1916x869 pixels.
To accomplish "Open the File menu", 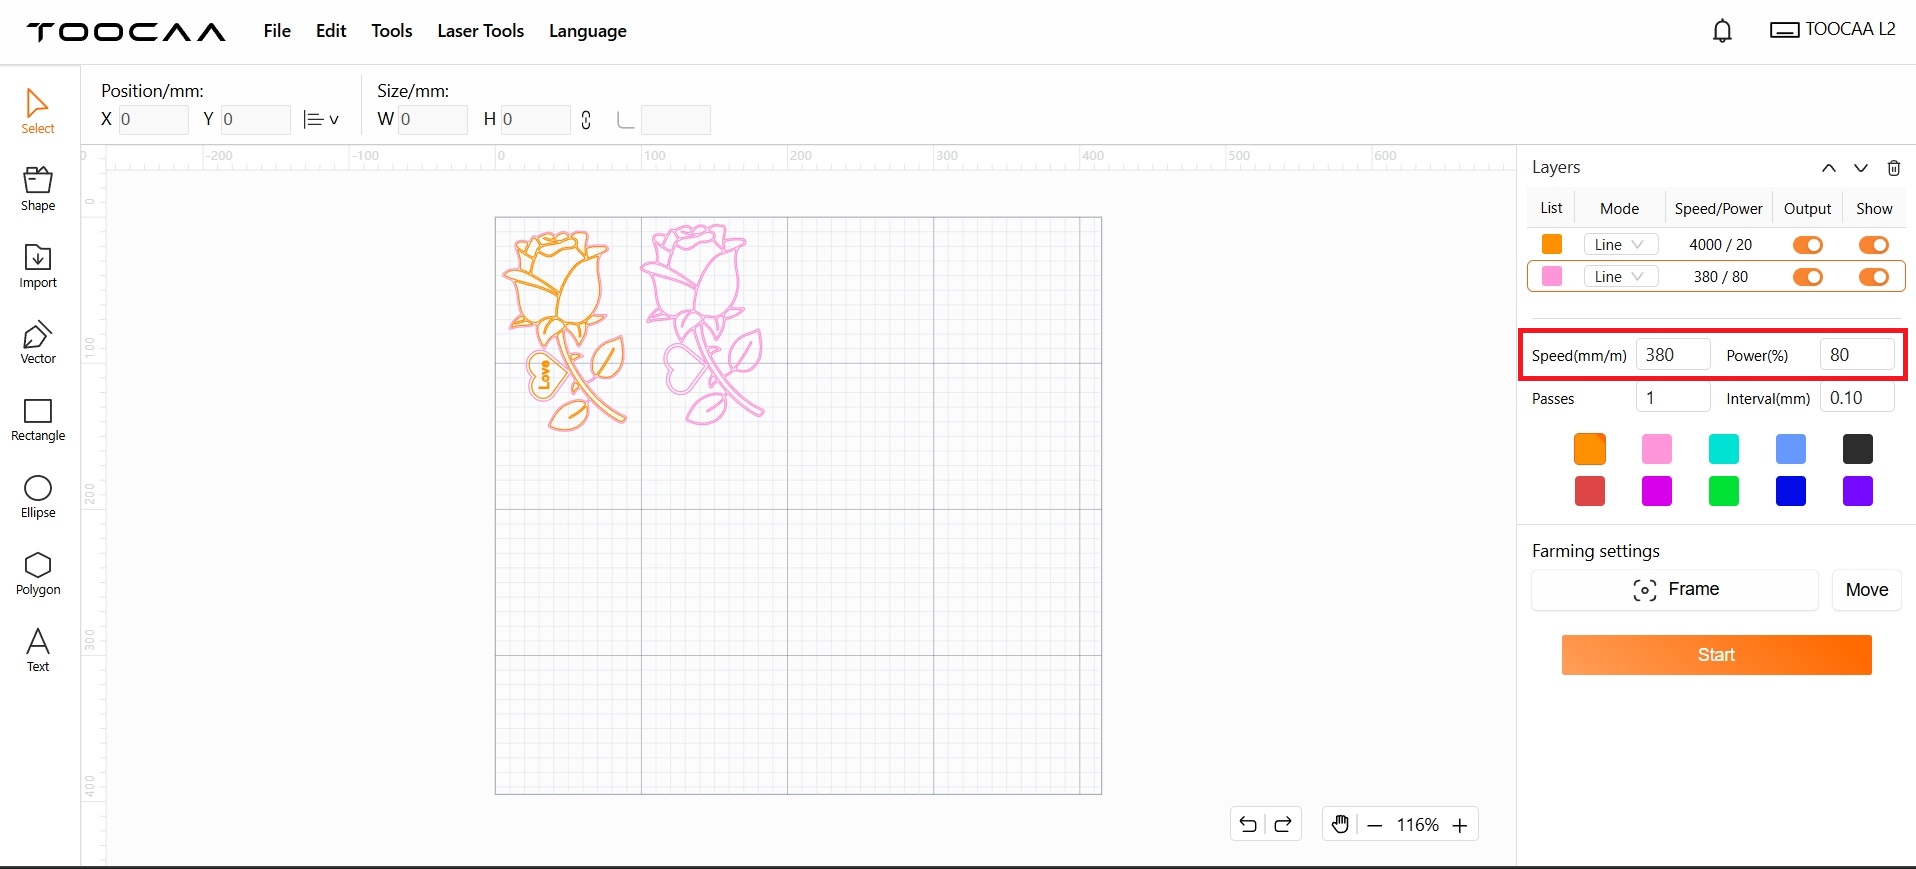I will click(x=277, y=31).
